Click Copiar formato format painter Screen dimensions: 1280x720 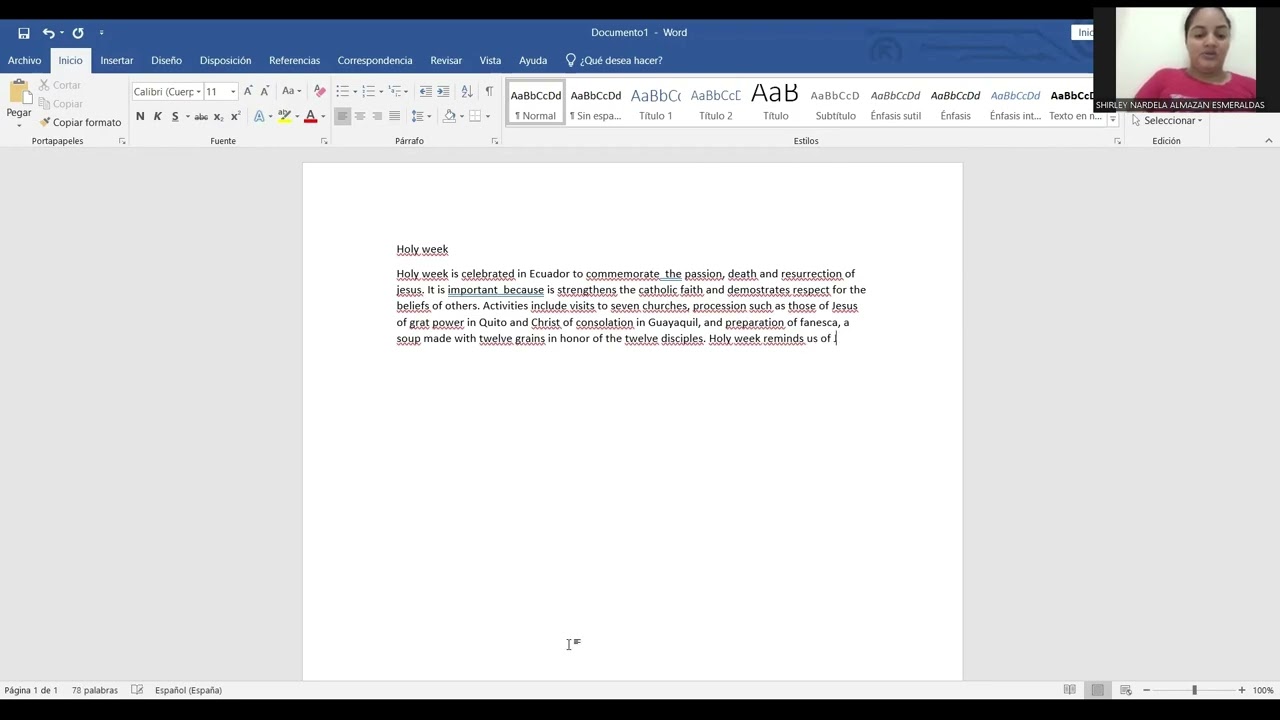(80, 122)
